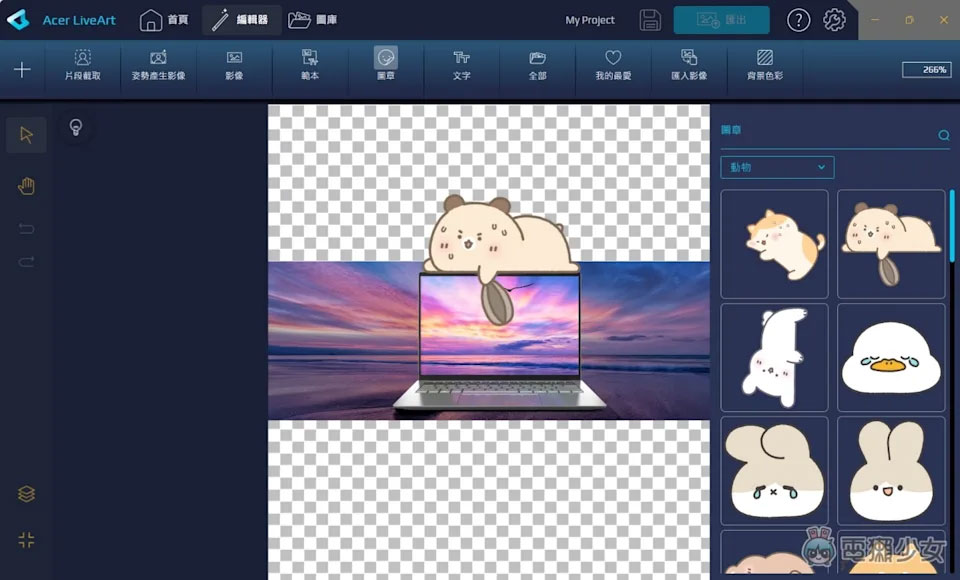Open the layers panel icon
The image size is (960, 580).
(x=26, y=494)
